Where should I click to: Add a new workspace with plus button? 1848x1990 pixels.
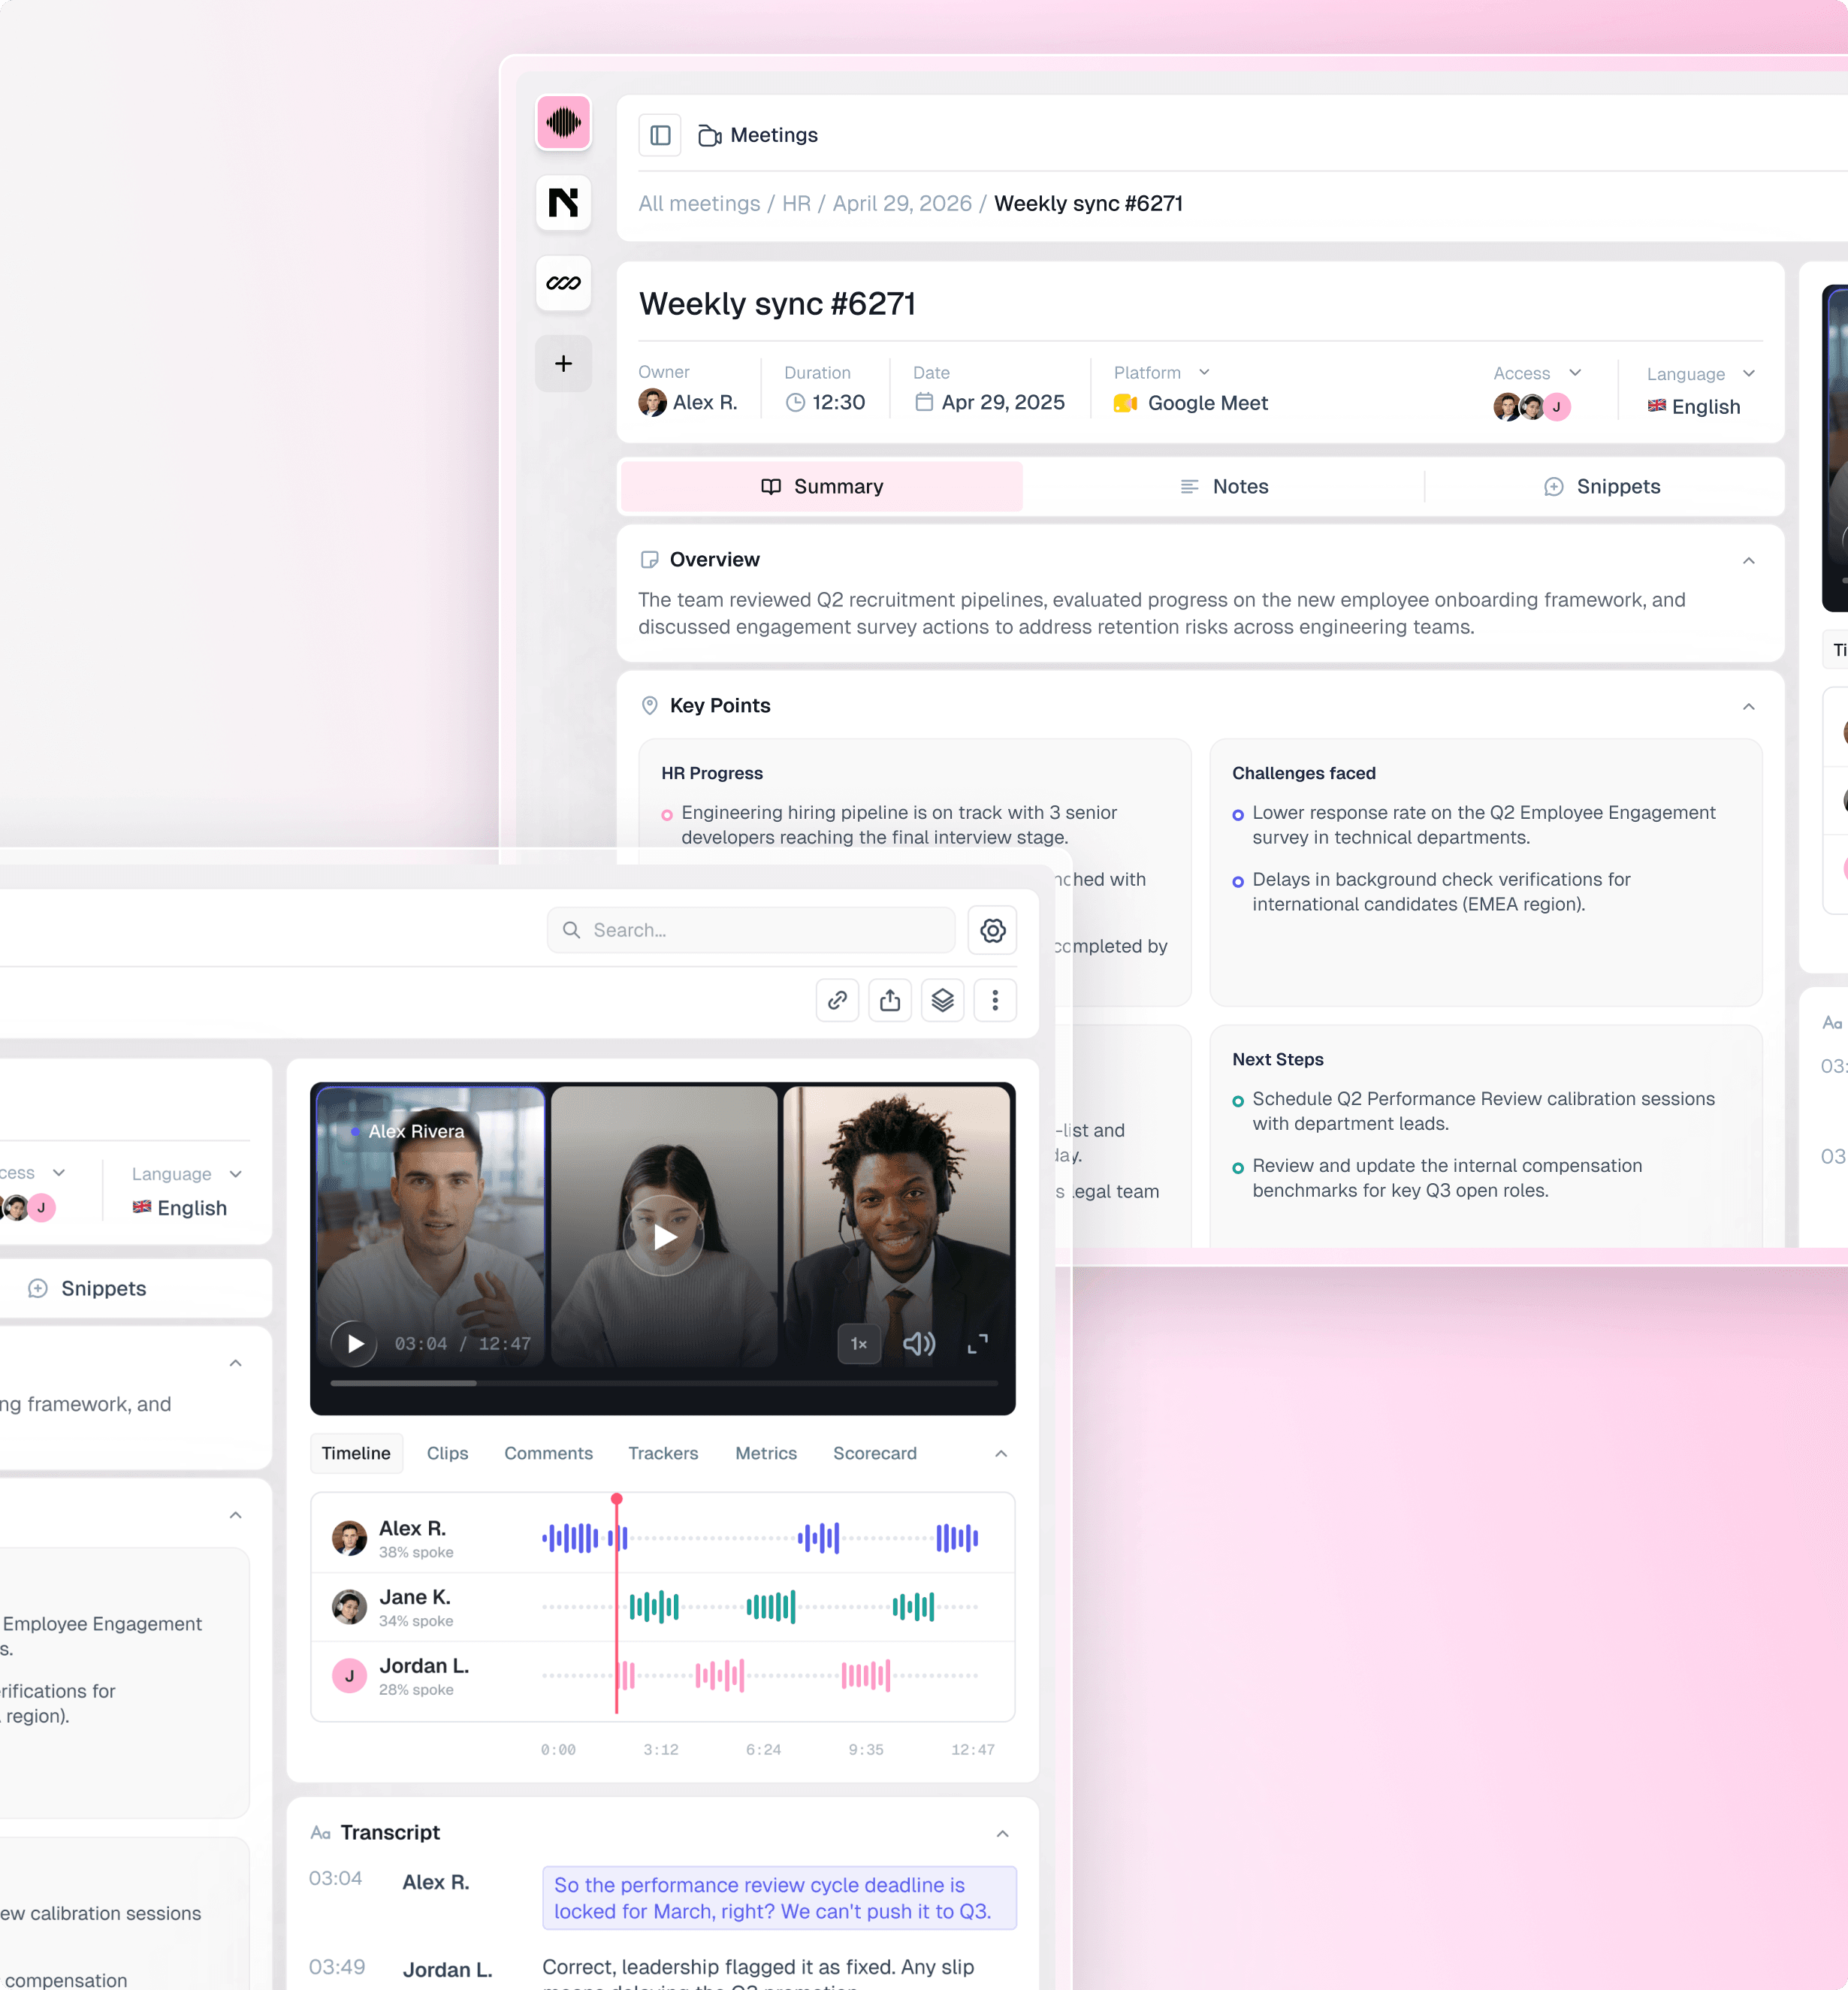563,363
